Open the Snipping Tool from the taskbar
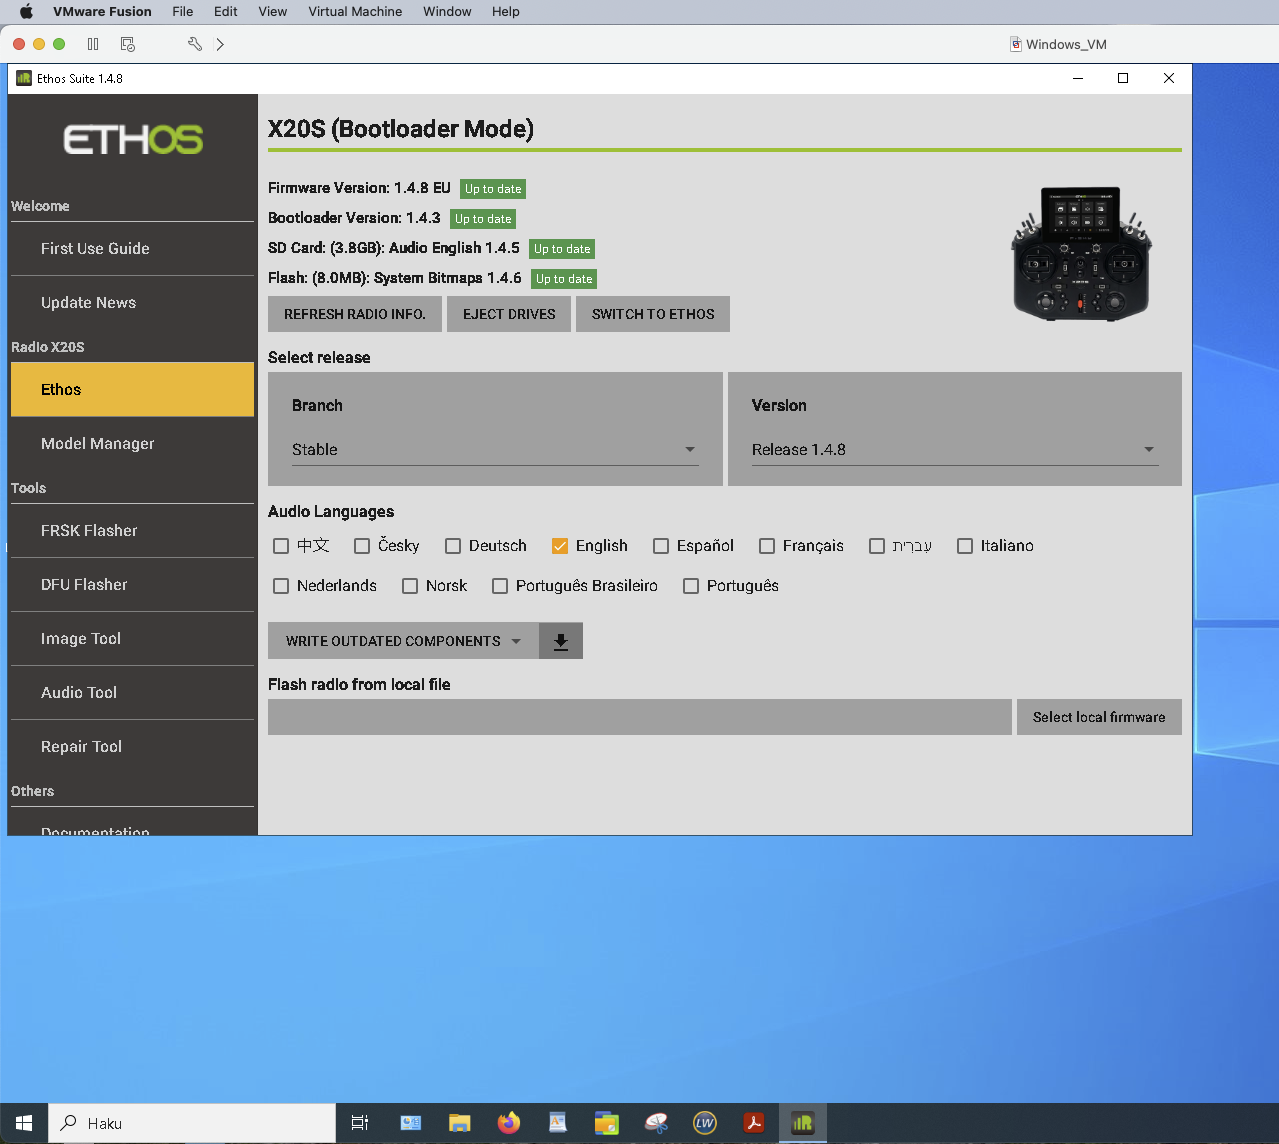Image resolution: width=1279 pixels, height=1144 pixels. coord(656,1122)
